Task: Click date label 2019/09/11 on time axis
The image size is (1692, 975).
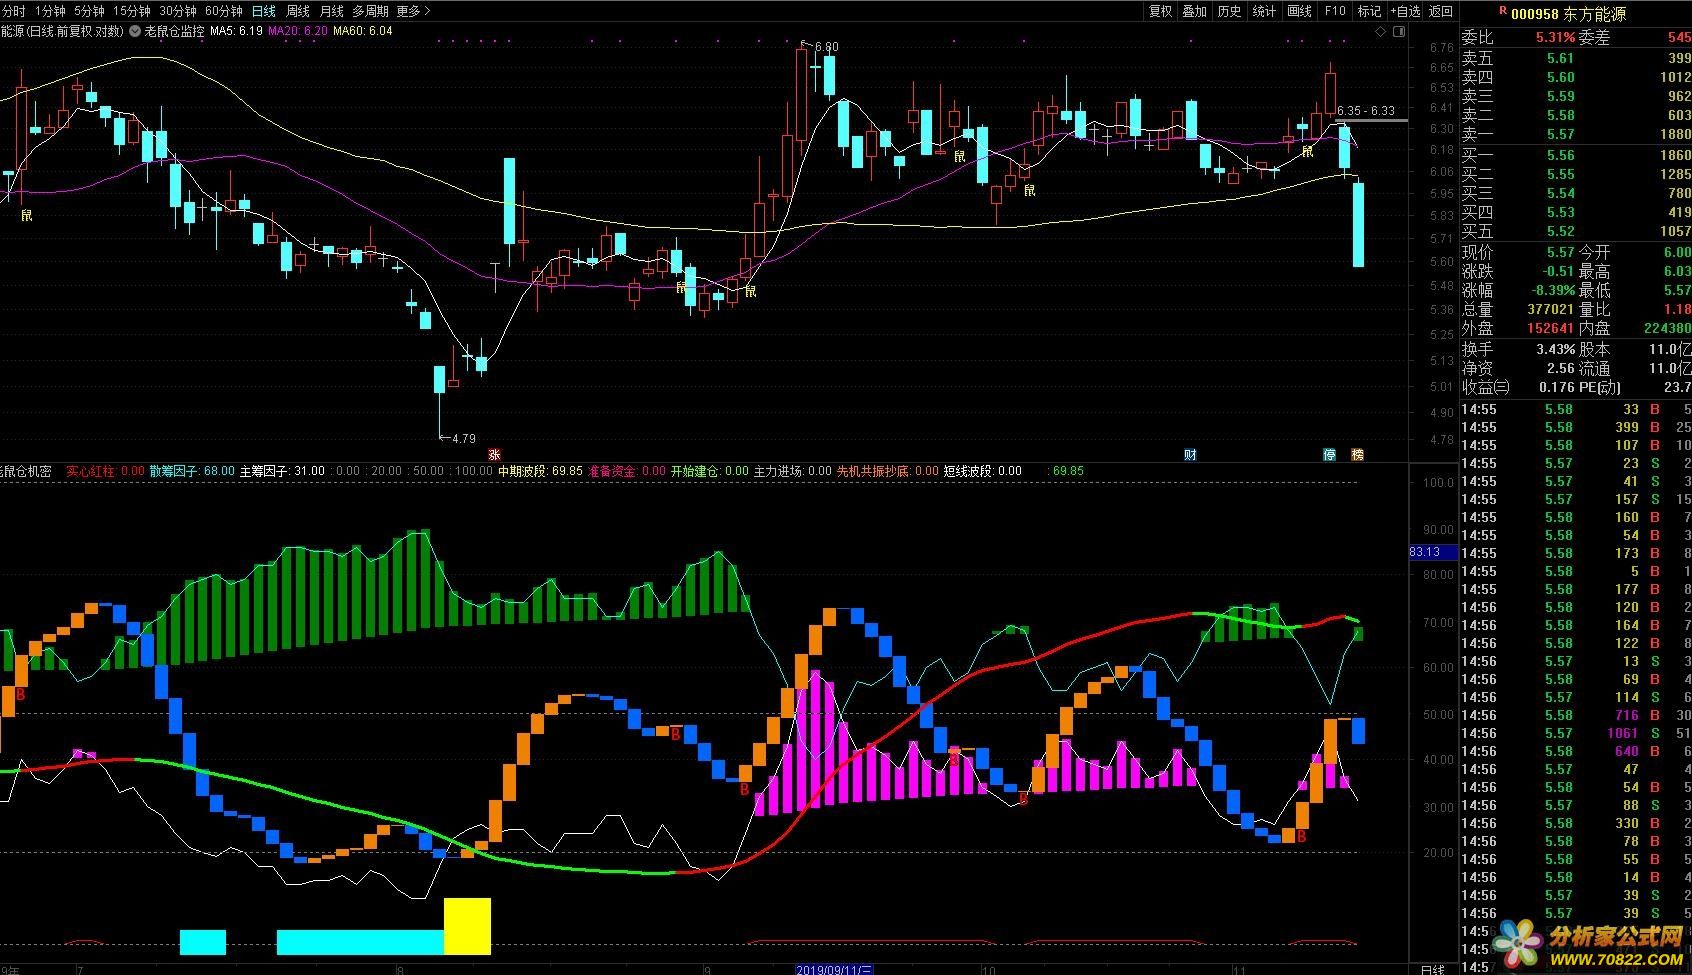Action: (x=835, y=970)
